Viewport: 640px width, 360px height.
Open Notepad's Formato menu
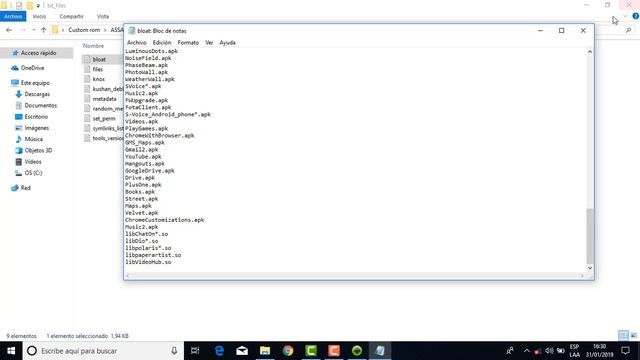pyautogui.click(x=188, y=42)
